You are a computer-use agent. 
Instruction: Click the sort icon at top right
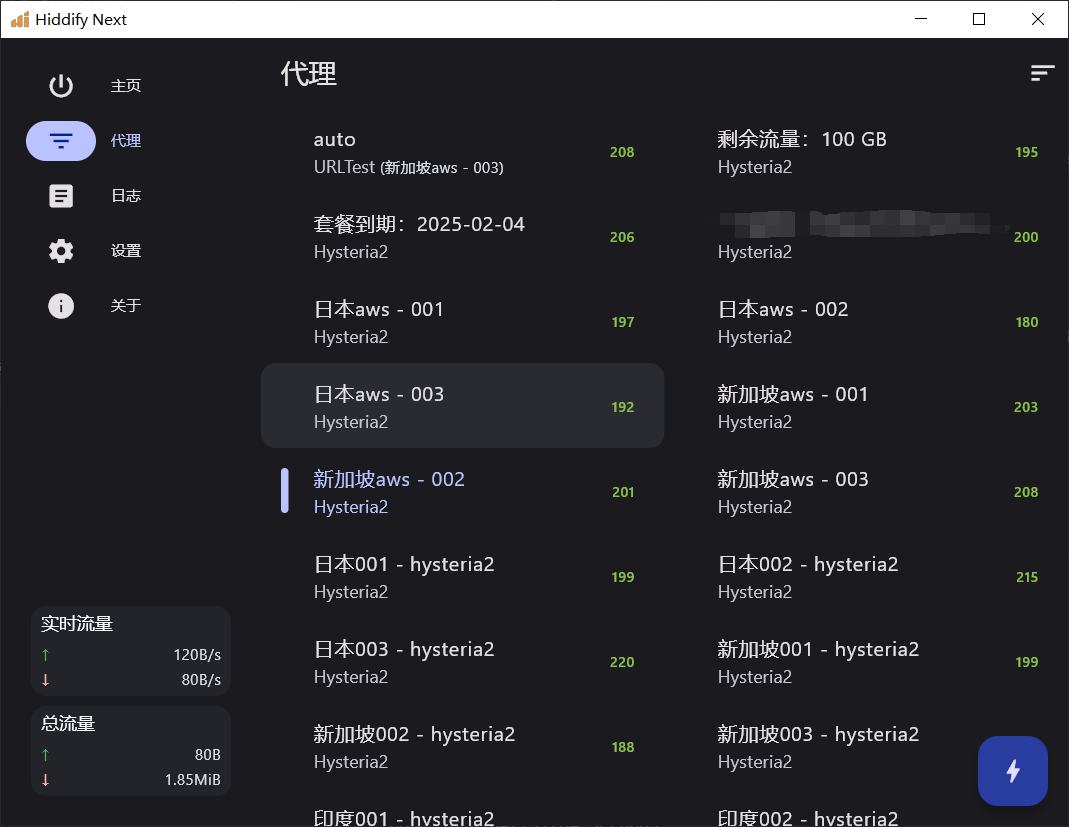1042,73
